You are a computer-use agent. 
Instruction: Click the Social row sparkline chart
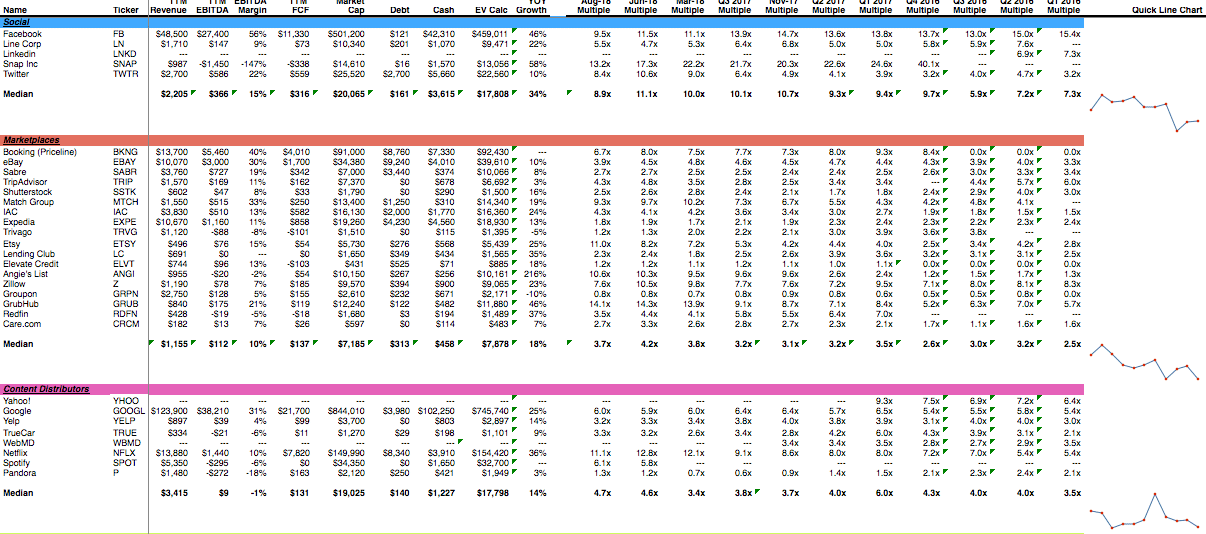pyautogui.click(x=1144, y=114)
